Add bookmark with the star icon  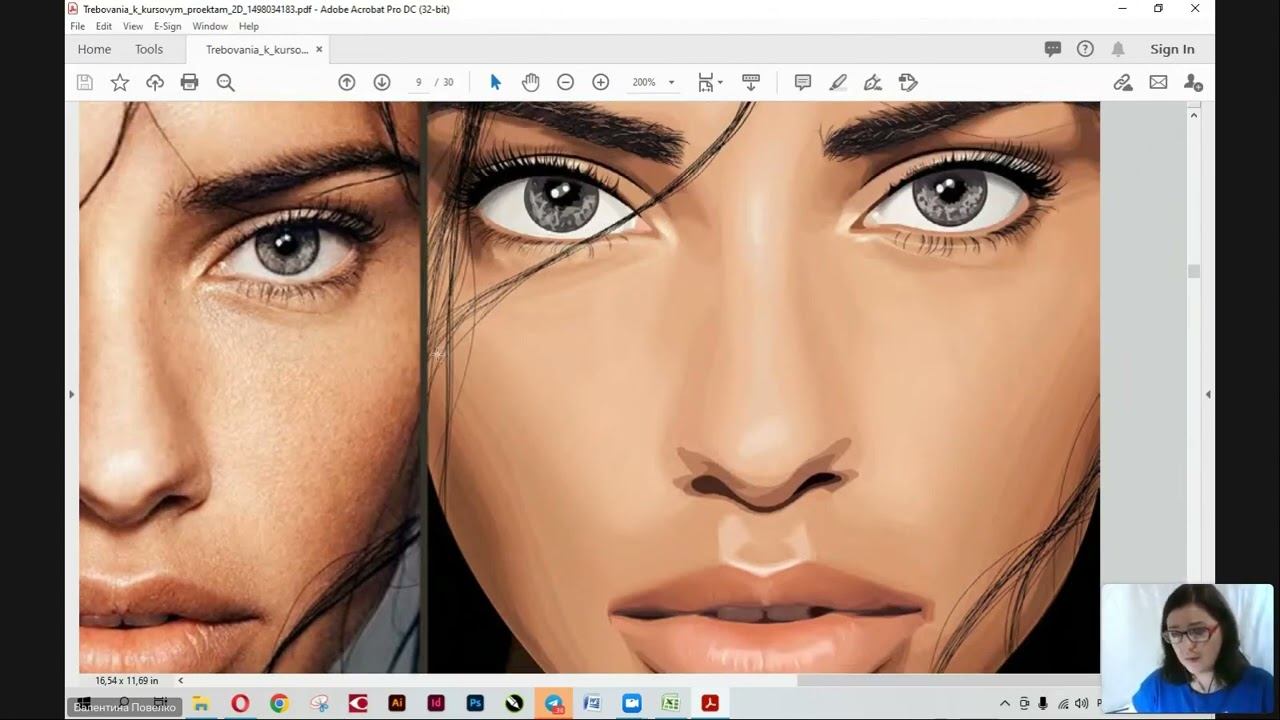tap(120, 82)
